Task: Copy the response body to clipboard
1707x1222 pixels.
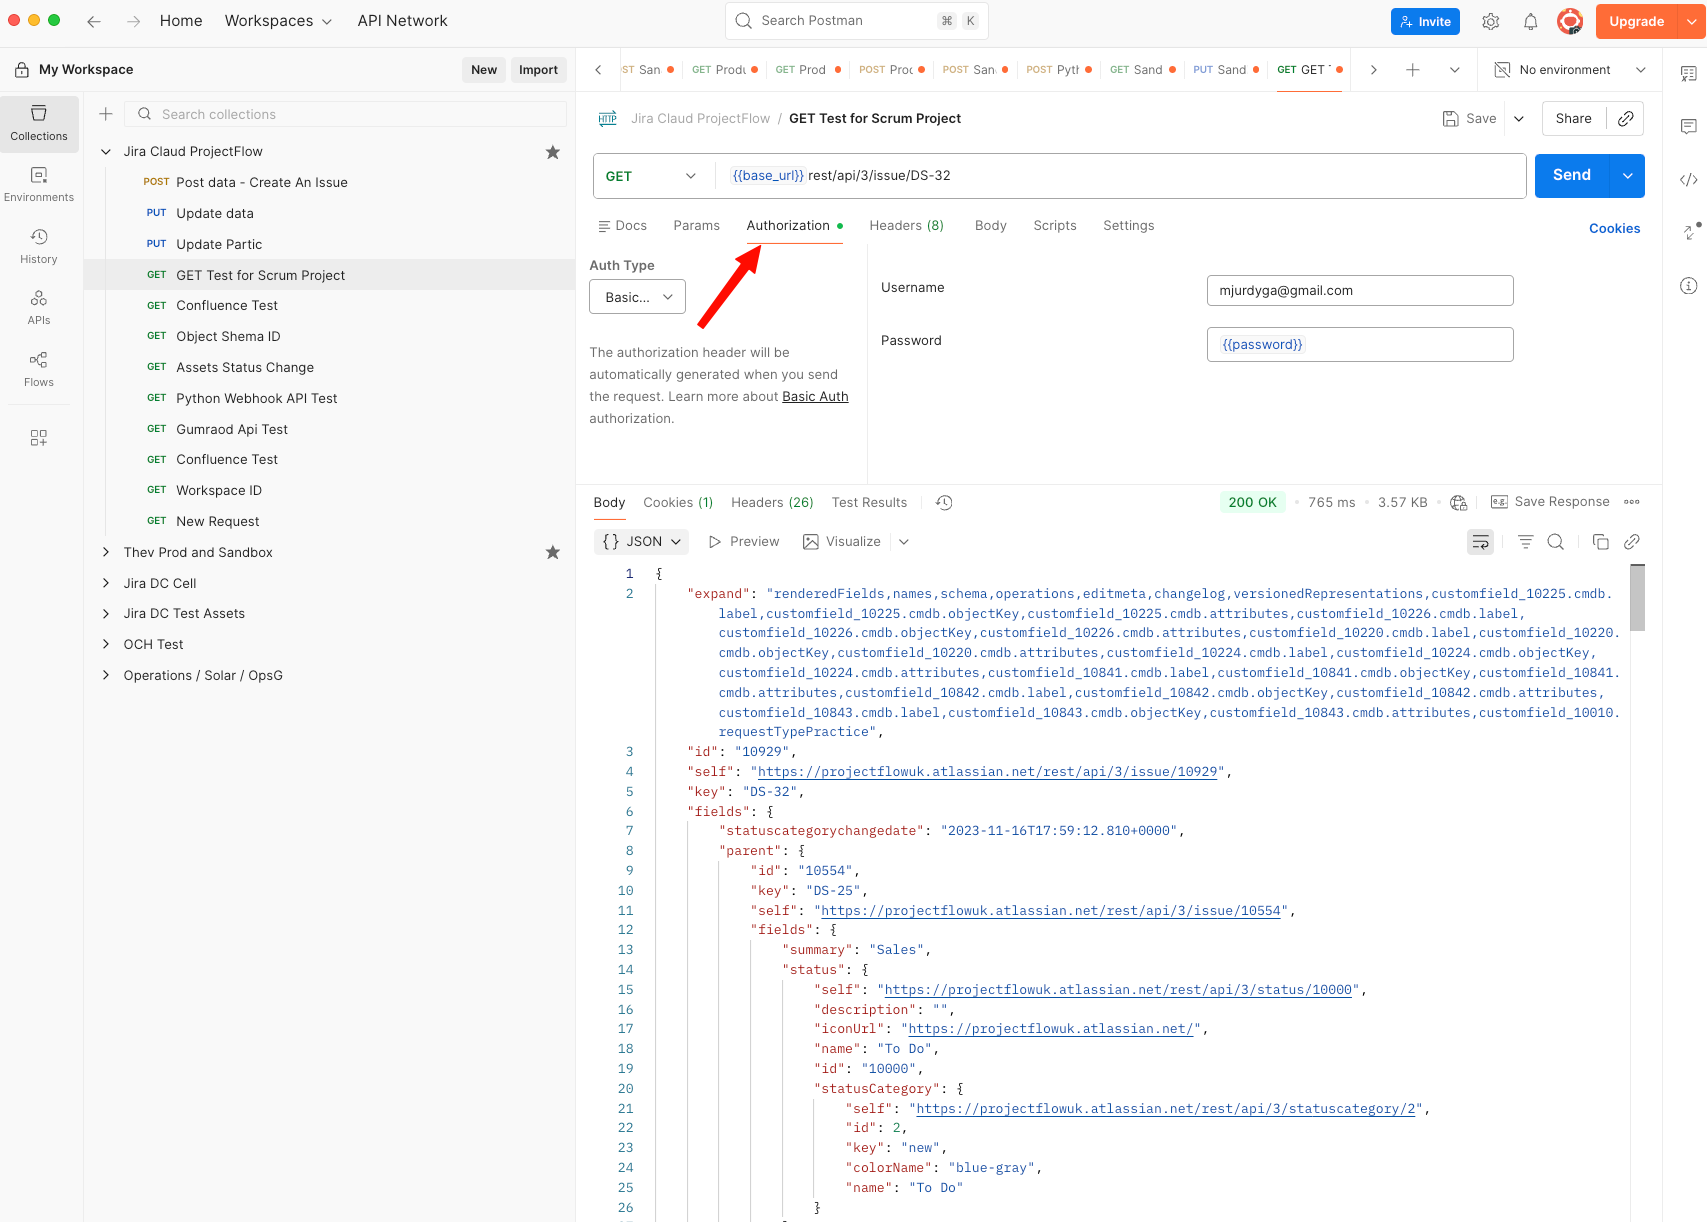Action: tap(1600, 542)
